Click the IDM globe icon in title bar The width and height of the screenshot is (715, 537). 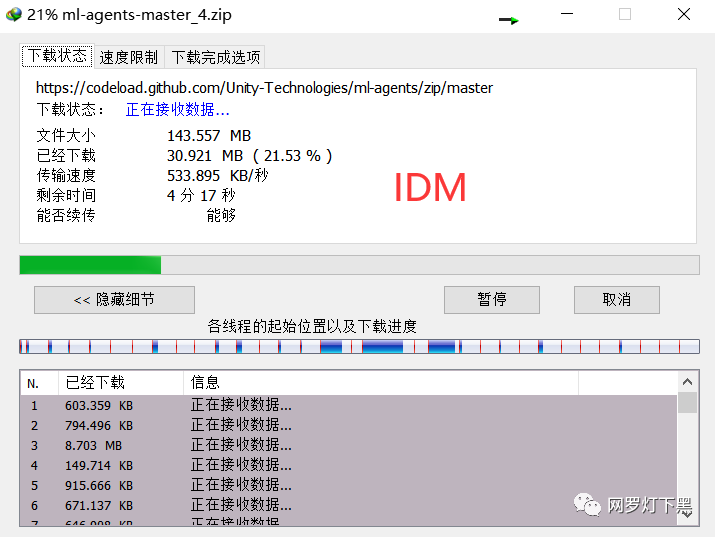(x=14, y=15)
